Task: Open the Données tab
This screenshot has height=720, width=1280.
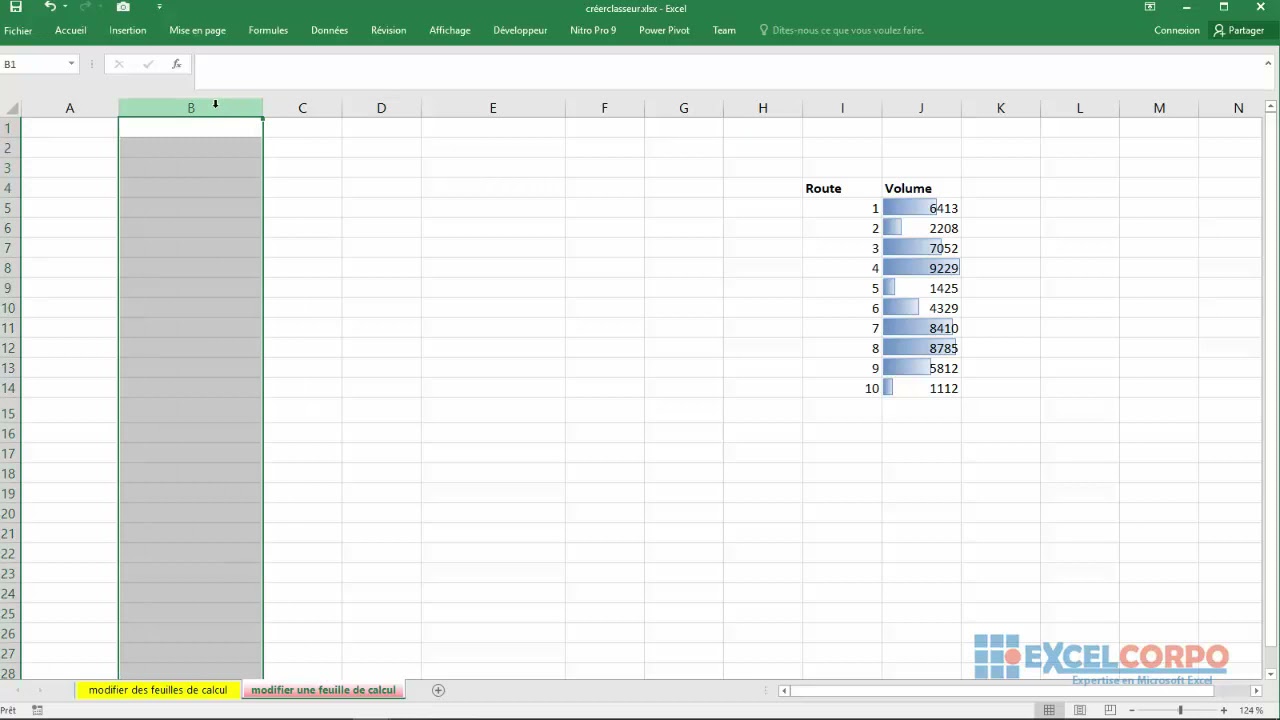Action: pos(329,30)
